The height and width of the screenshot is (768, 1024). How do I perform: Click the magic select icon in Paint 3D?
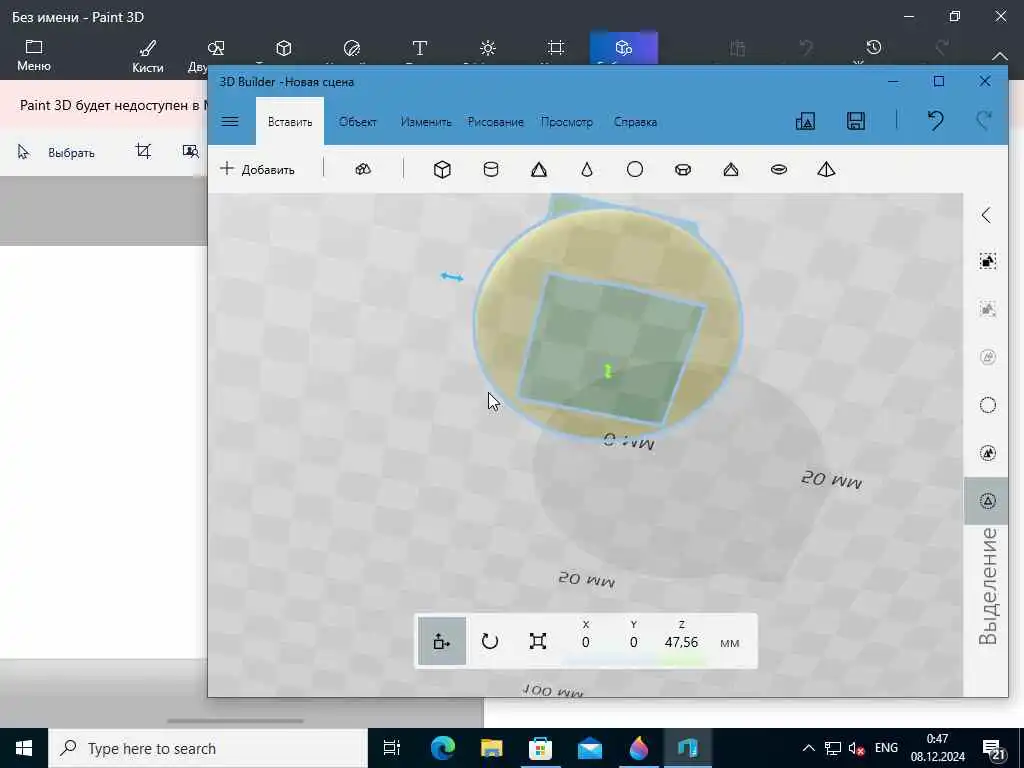click(191, 152)
